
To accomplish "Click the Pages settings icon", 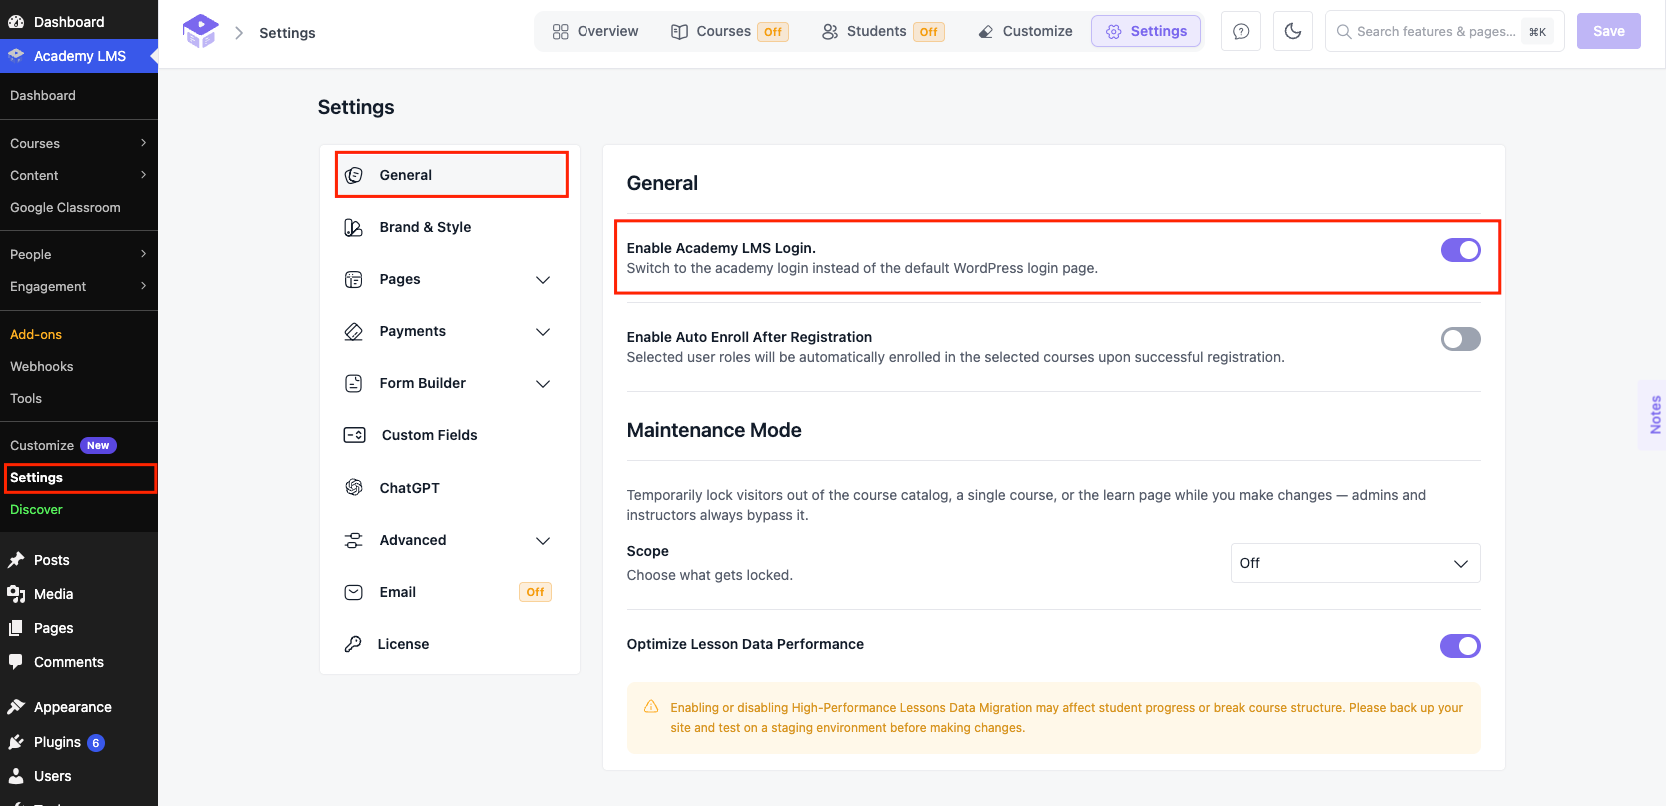I will 354,279.
